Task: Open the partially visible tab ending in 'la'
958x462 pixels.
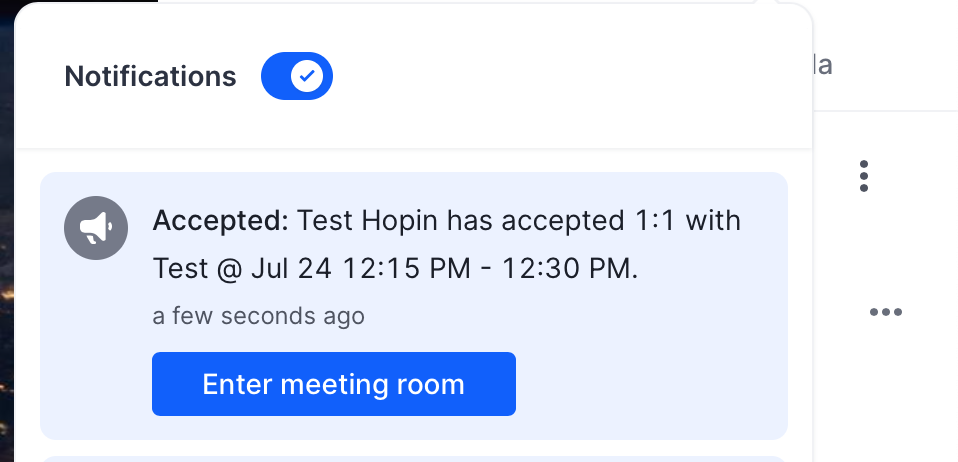Action: 823,65
